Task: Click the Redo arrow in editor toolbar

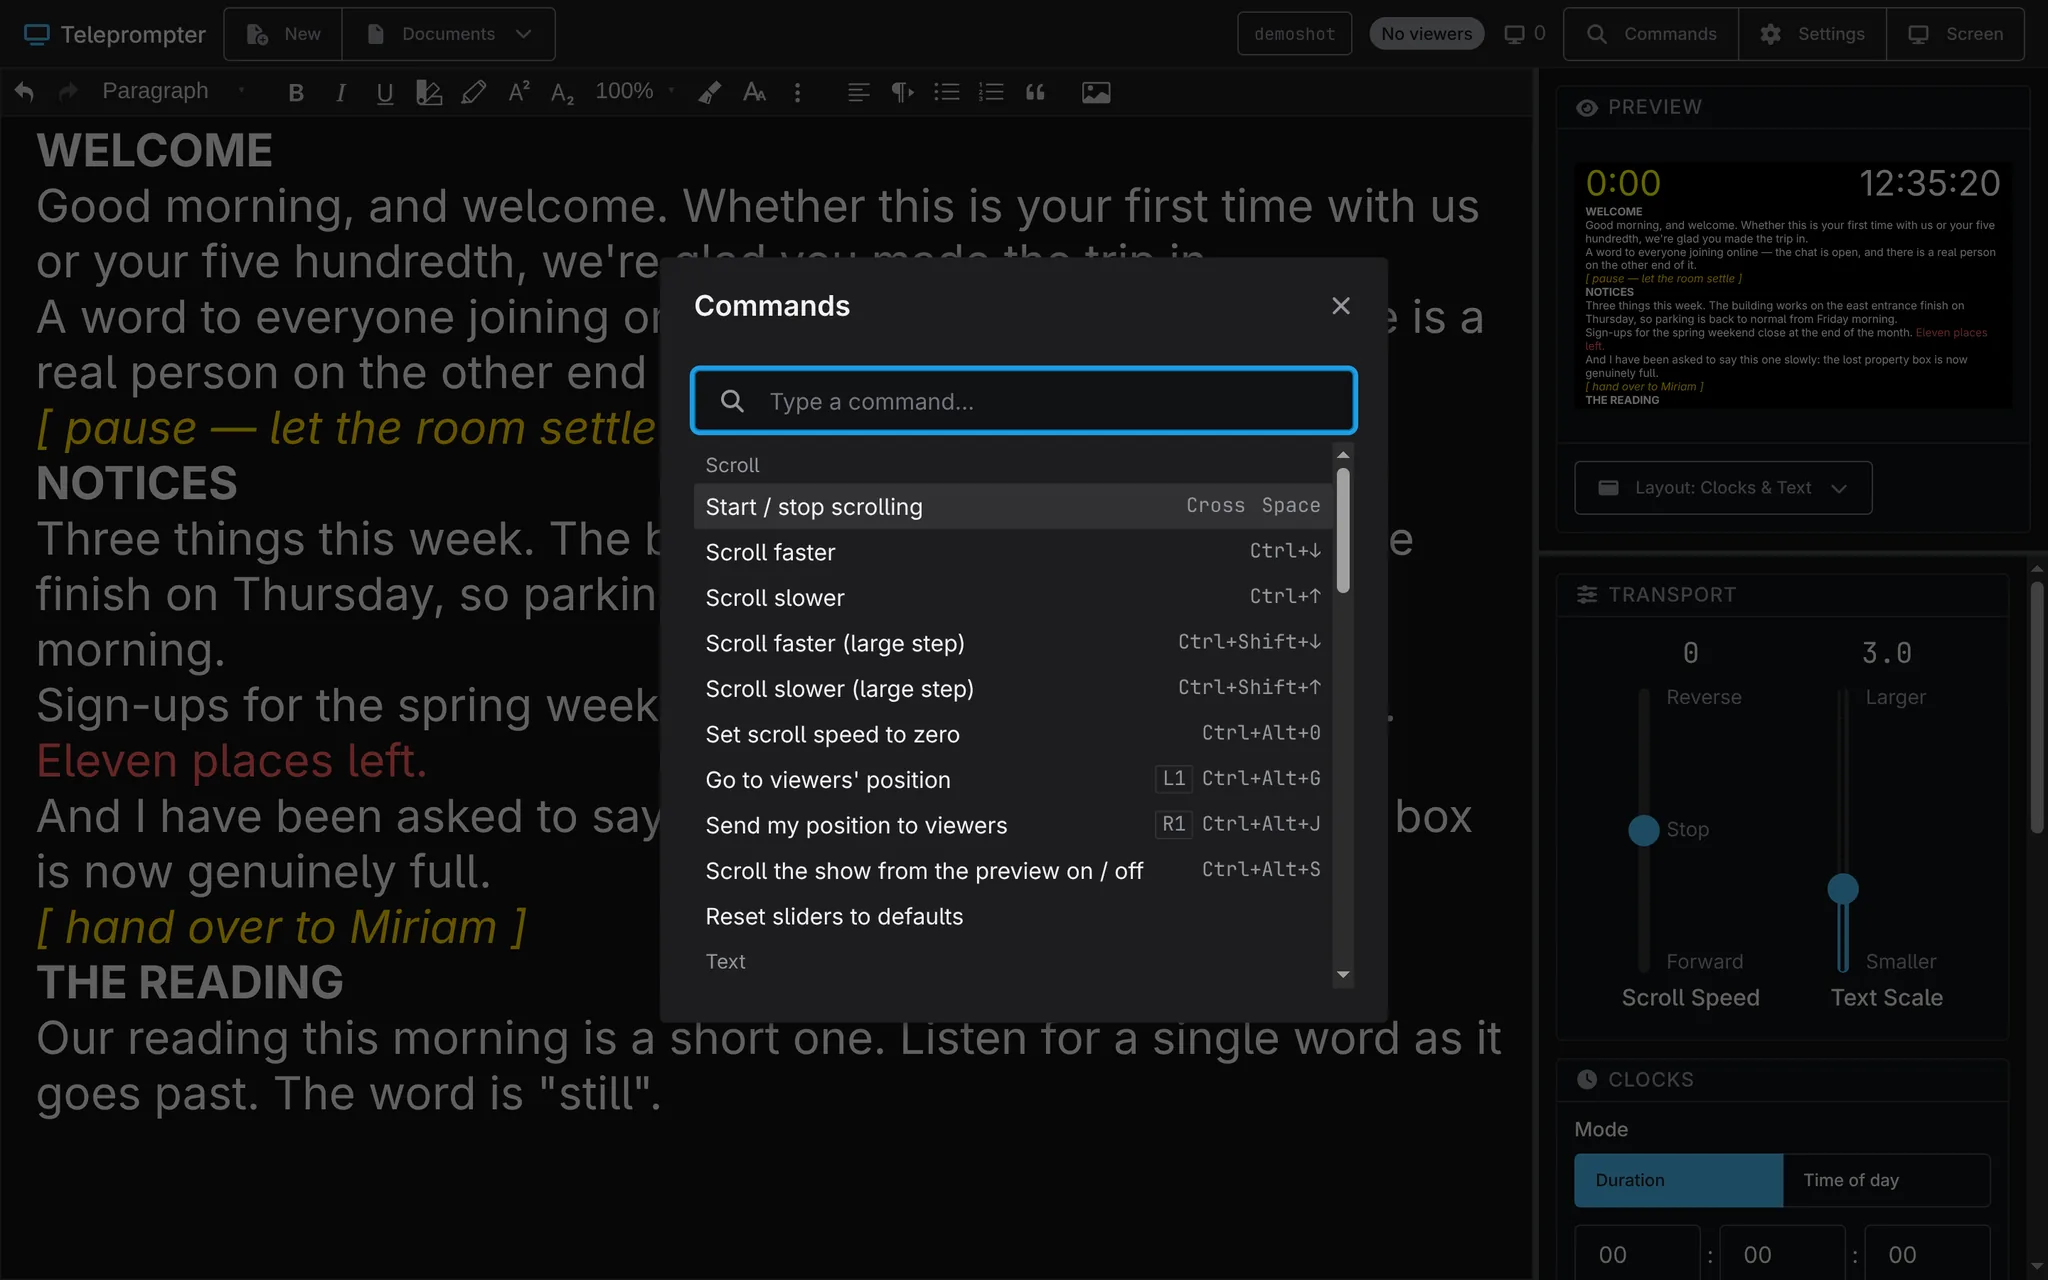Action: 68,92
